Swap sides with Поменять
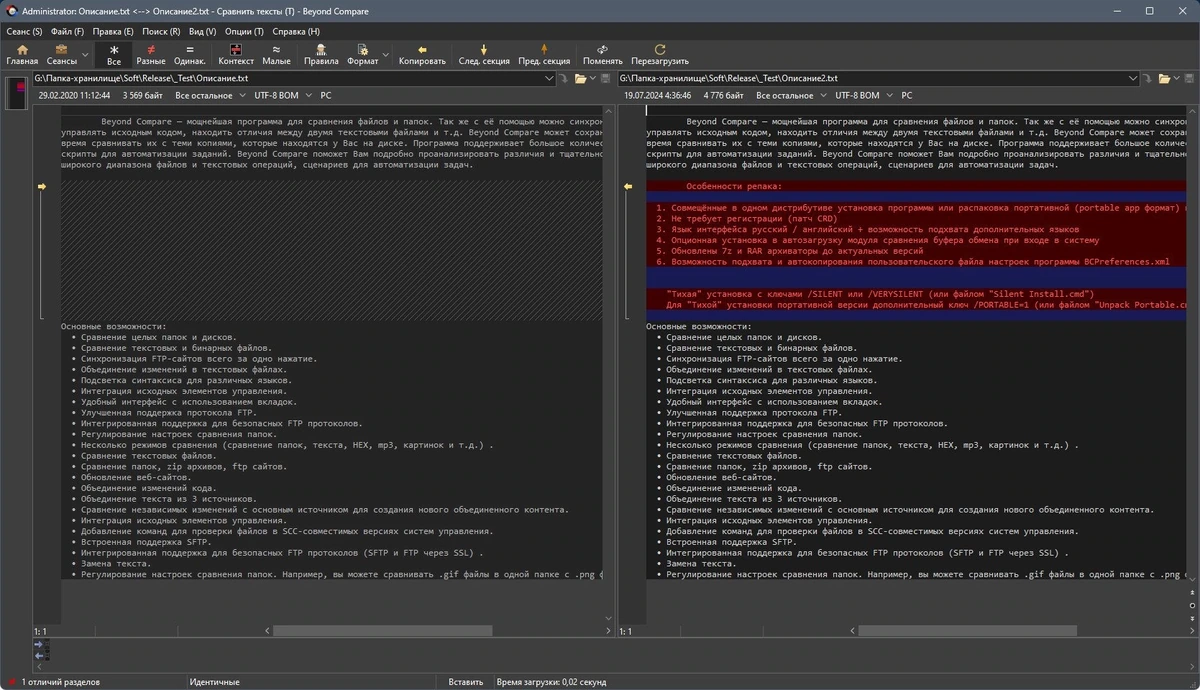1200x690 pixels. (602, 54)
